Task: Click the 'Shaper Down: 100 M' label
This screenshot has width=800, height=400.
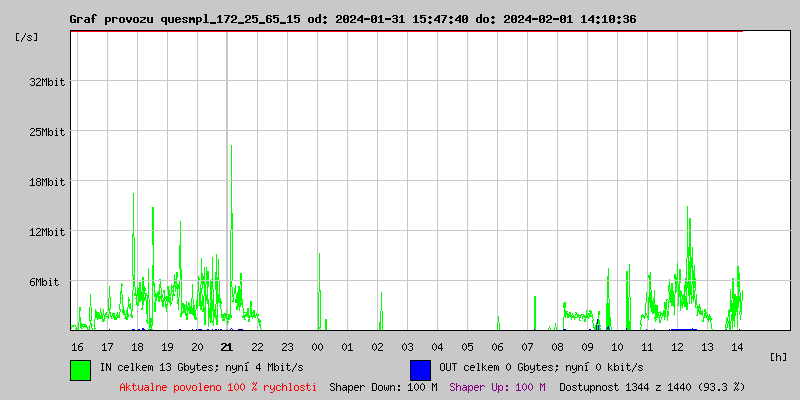Action: (383, 386)
